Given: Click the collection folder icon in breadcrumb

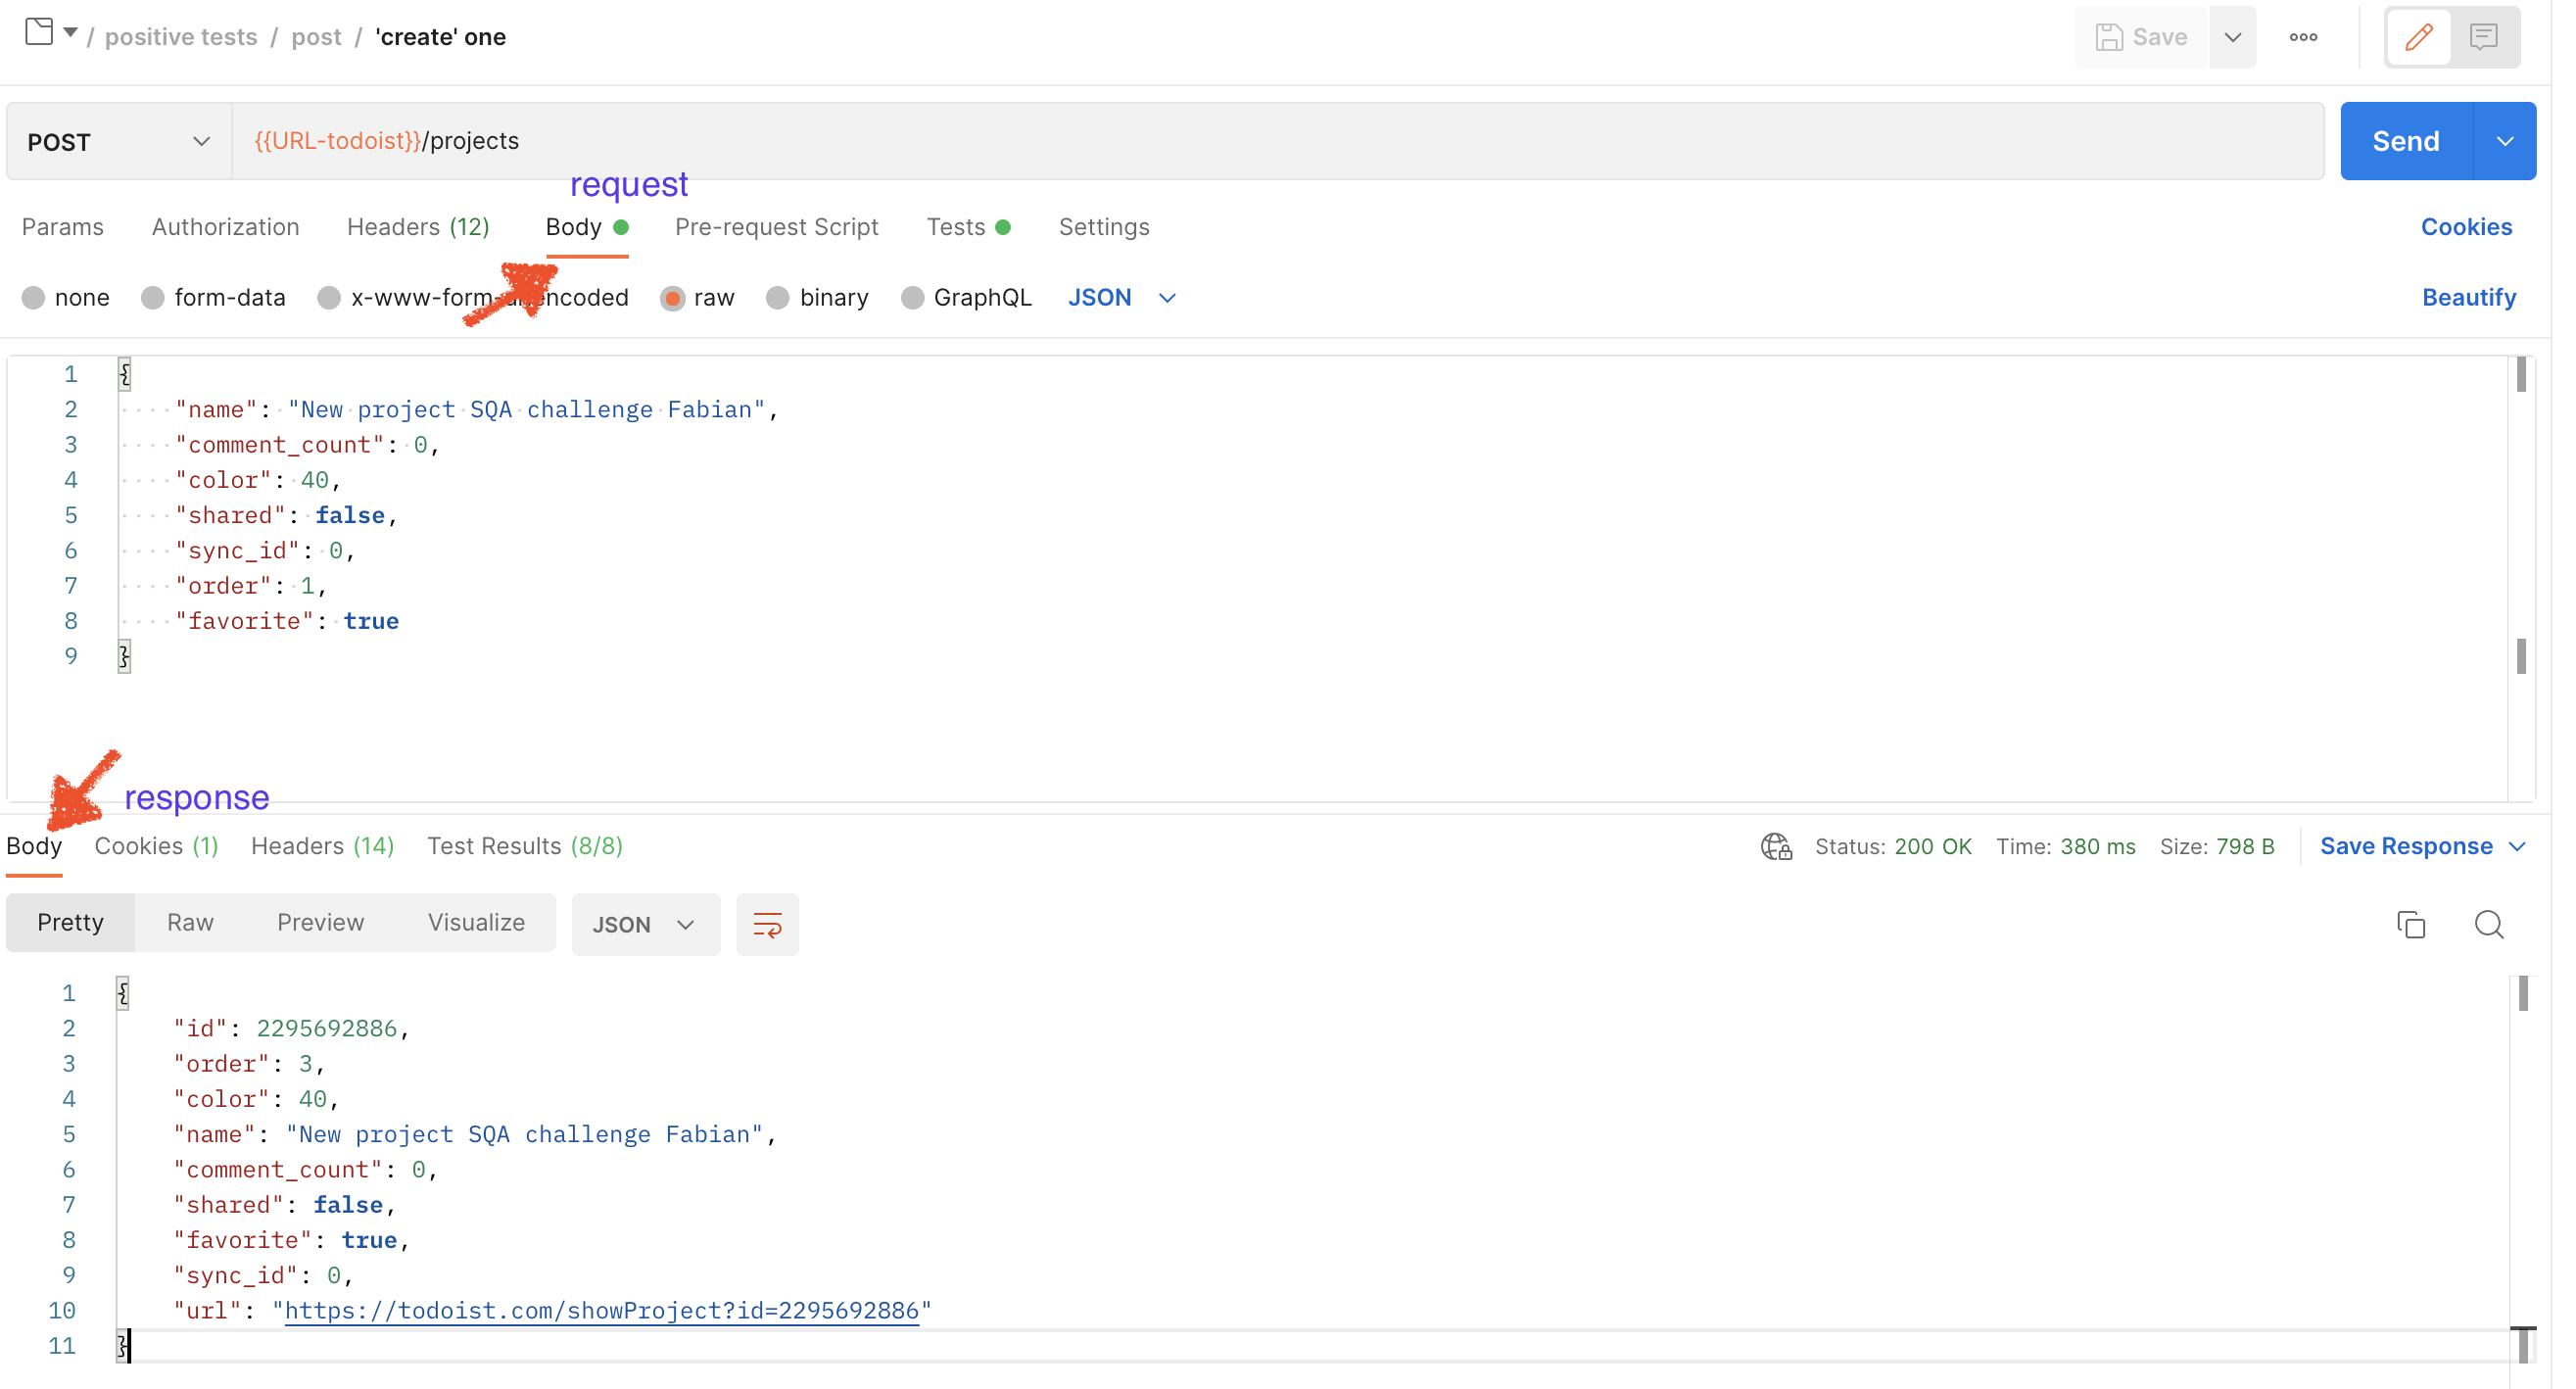Looking at the screenshot, I should [39, 32].
